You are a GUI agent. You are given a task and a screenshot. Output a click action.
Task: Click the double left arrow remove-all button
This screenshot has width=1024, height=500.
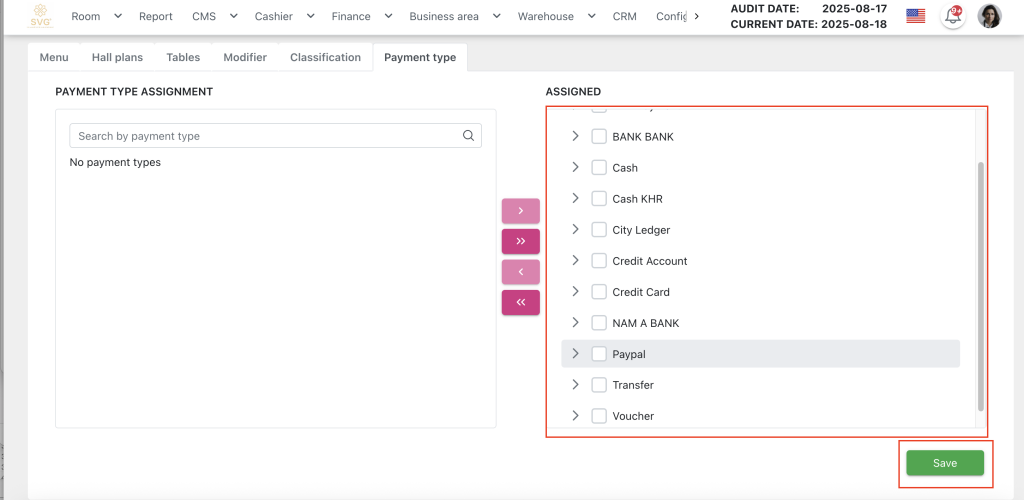pos(520,302)
